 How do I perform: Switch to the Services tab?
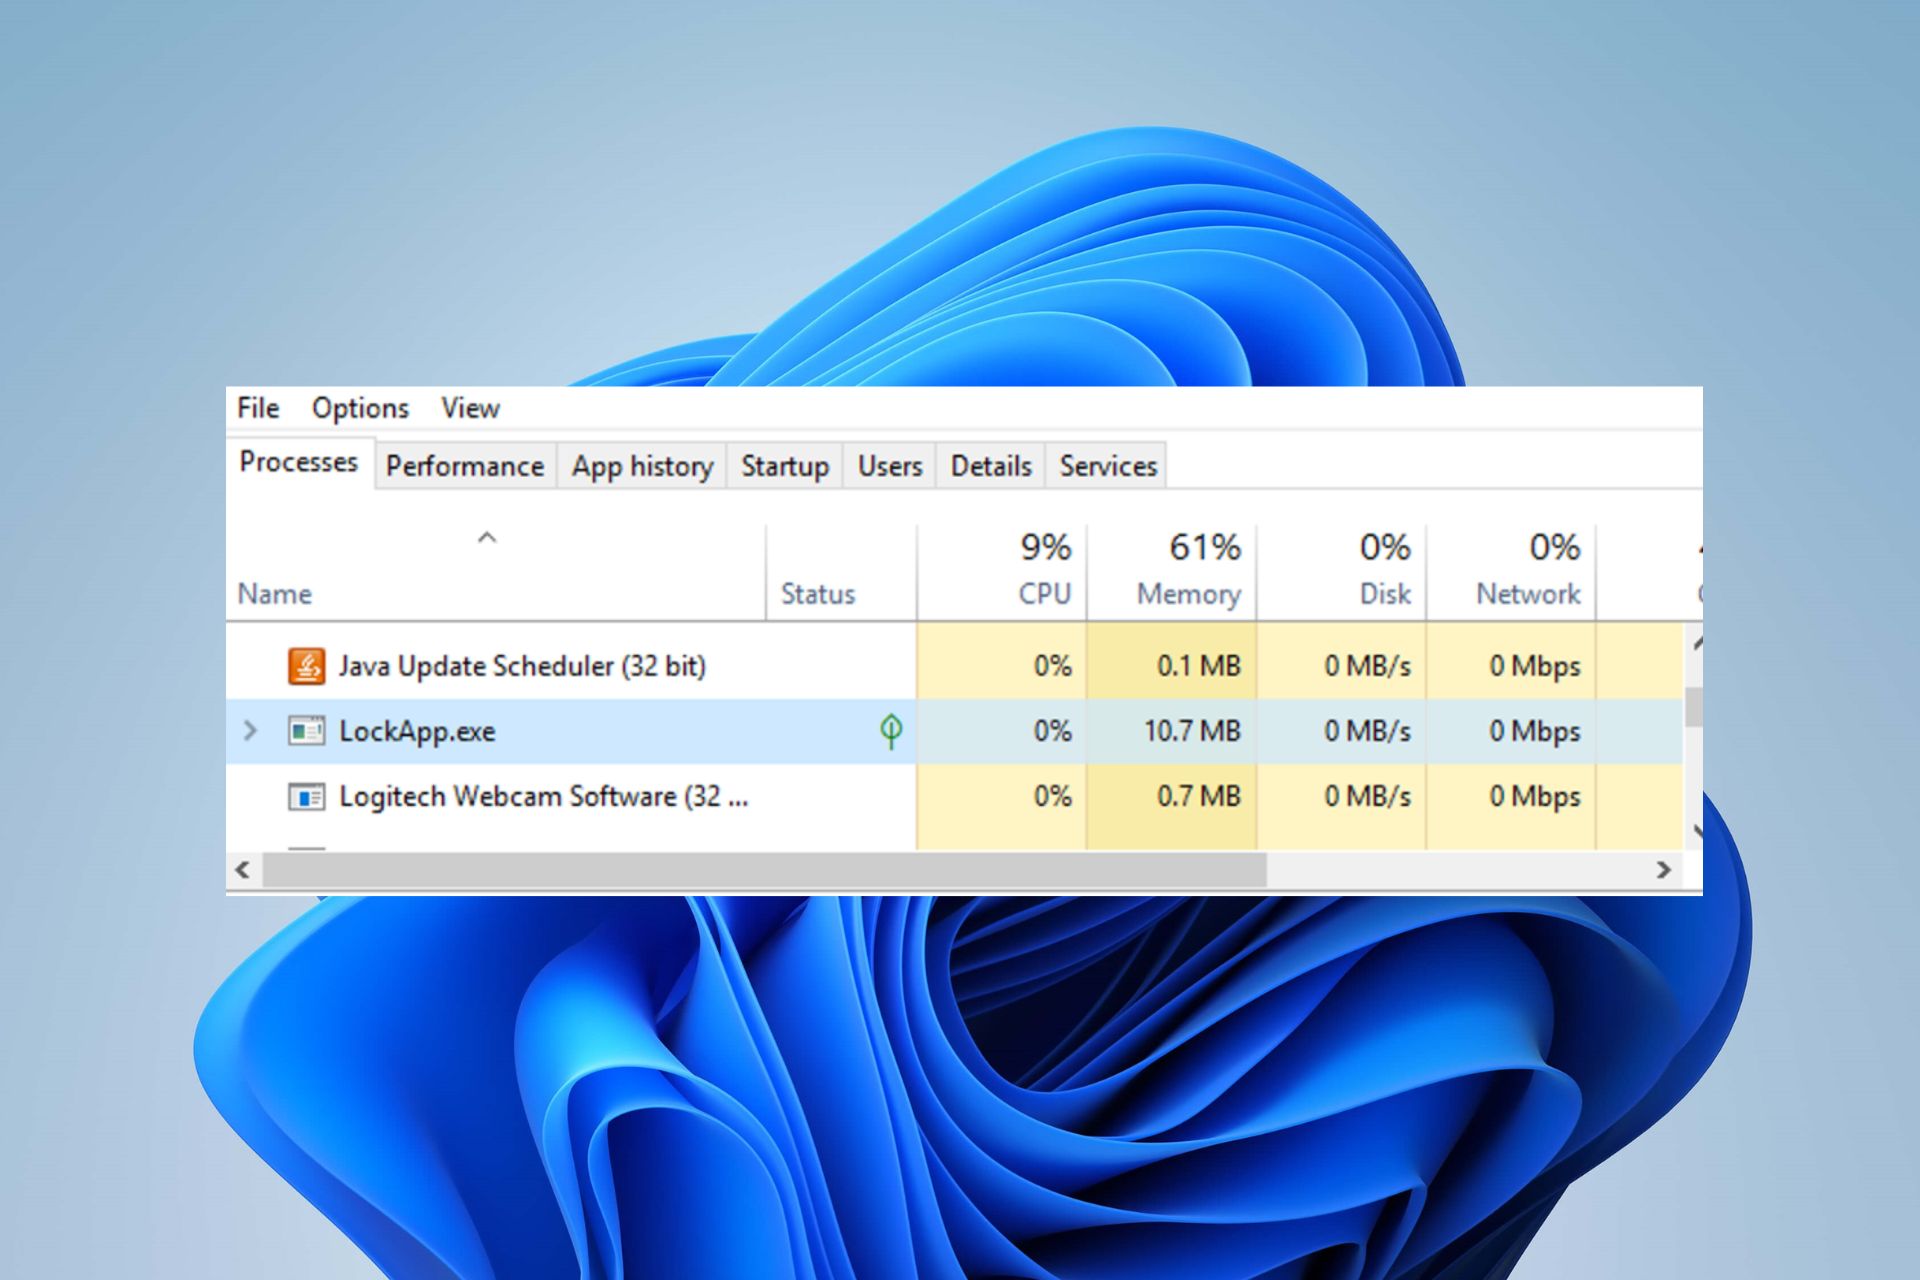[1107, 465]
